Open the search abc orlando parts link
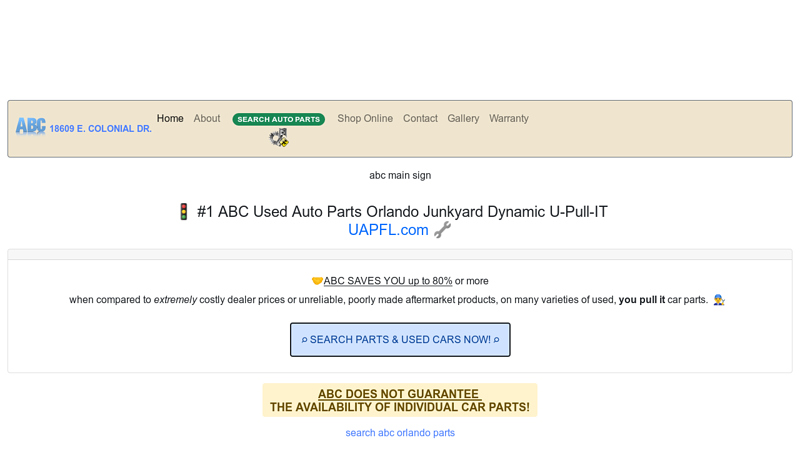The height and width of the screenshot is (450, 800). pyautogui.click(x=400, y=433)
